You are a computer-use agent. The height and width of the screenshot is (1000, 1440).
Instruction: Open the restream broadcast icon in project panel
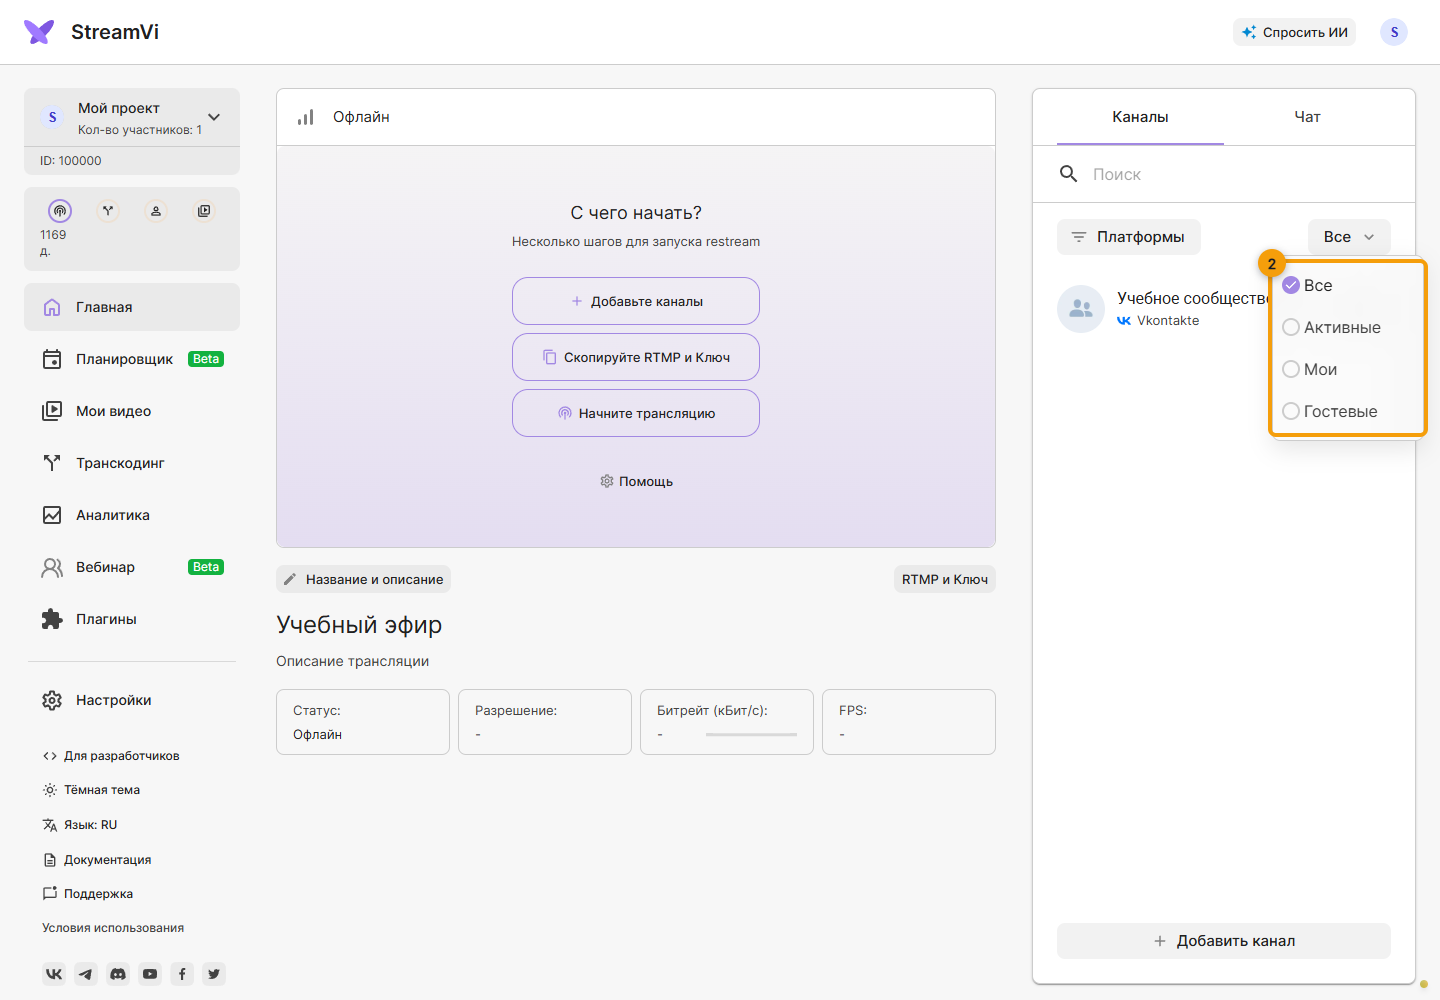tap(60, 211)
